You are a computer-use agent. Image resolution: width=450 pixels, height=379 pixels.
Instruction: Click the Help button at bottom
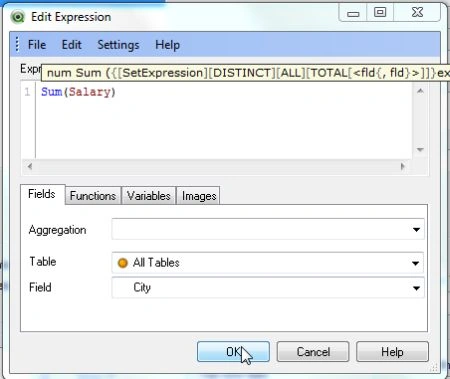point(392,352)
